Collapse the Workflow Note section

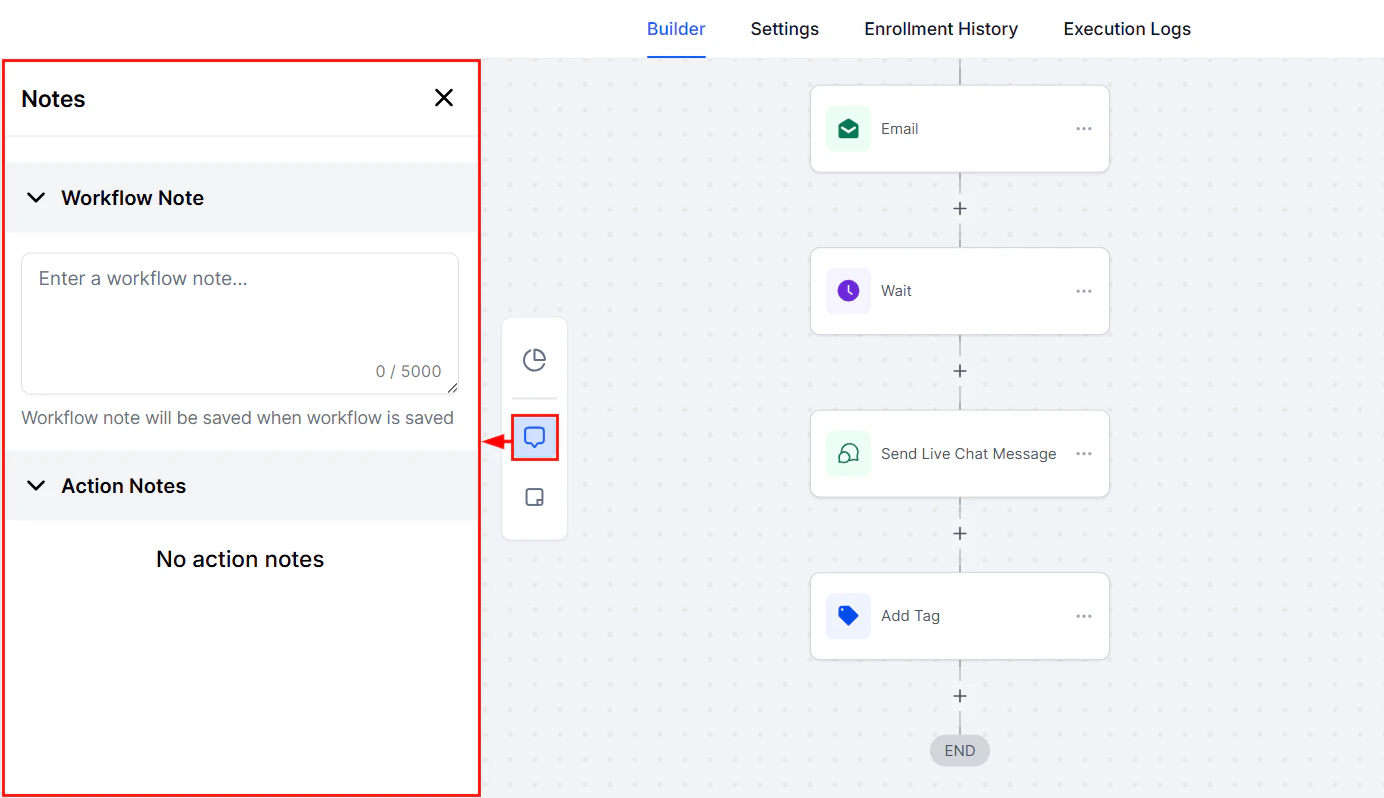[x=37, y=197]
